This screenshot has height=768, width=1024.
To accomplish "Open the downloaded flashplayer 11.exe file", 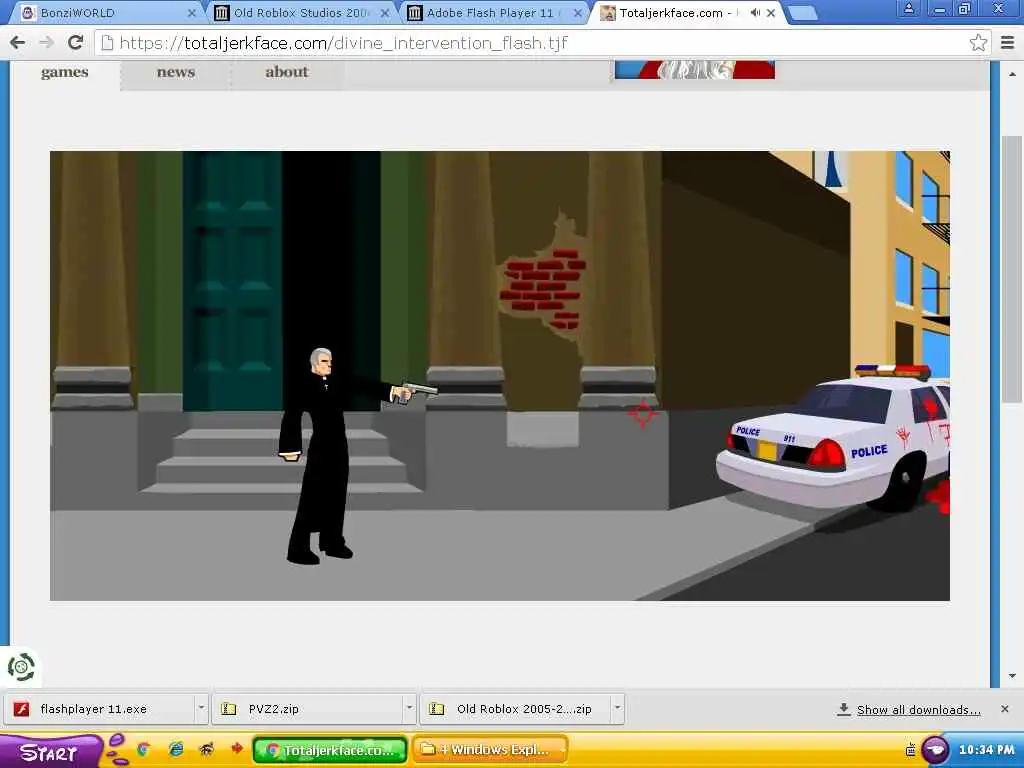I will 101,709.
